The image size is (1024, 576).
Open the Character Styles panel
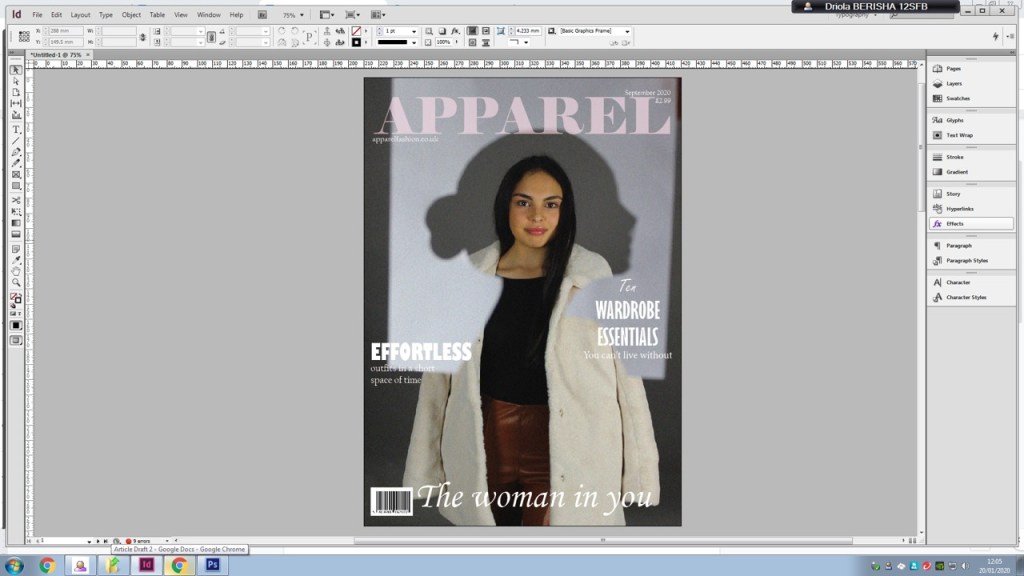965,297
